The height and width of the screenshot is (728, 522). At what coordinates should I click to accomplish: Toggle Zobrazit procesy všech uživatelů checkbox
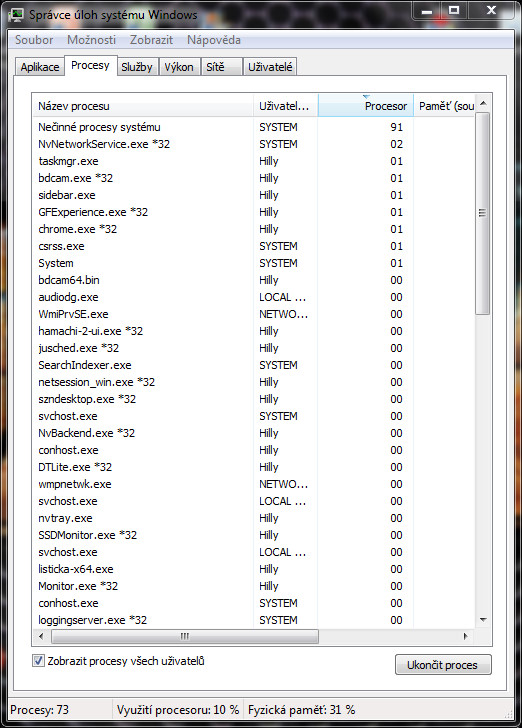[39, 660]
